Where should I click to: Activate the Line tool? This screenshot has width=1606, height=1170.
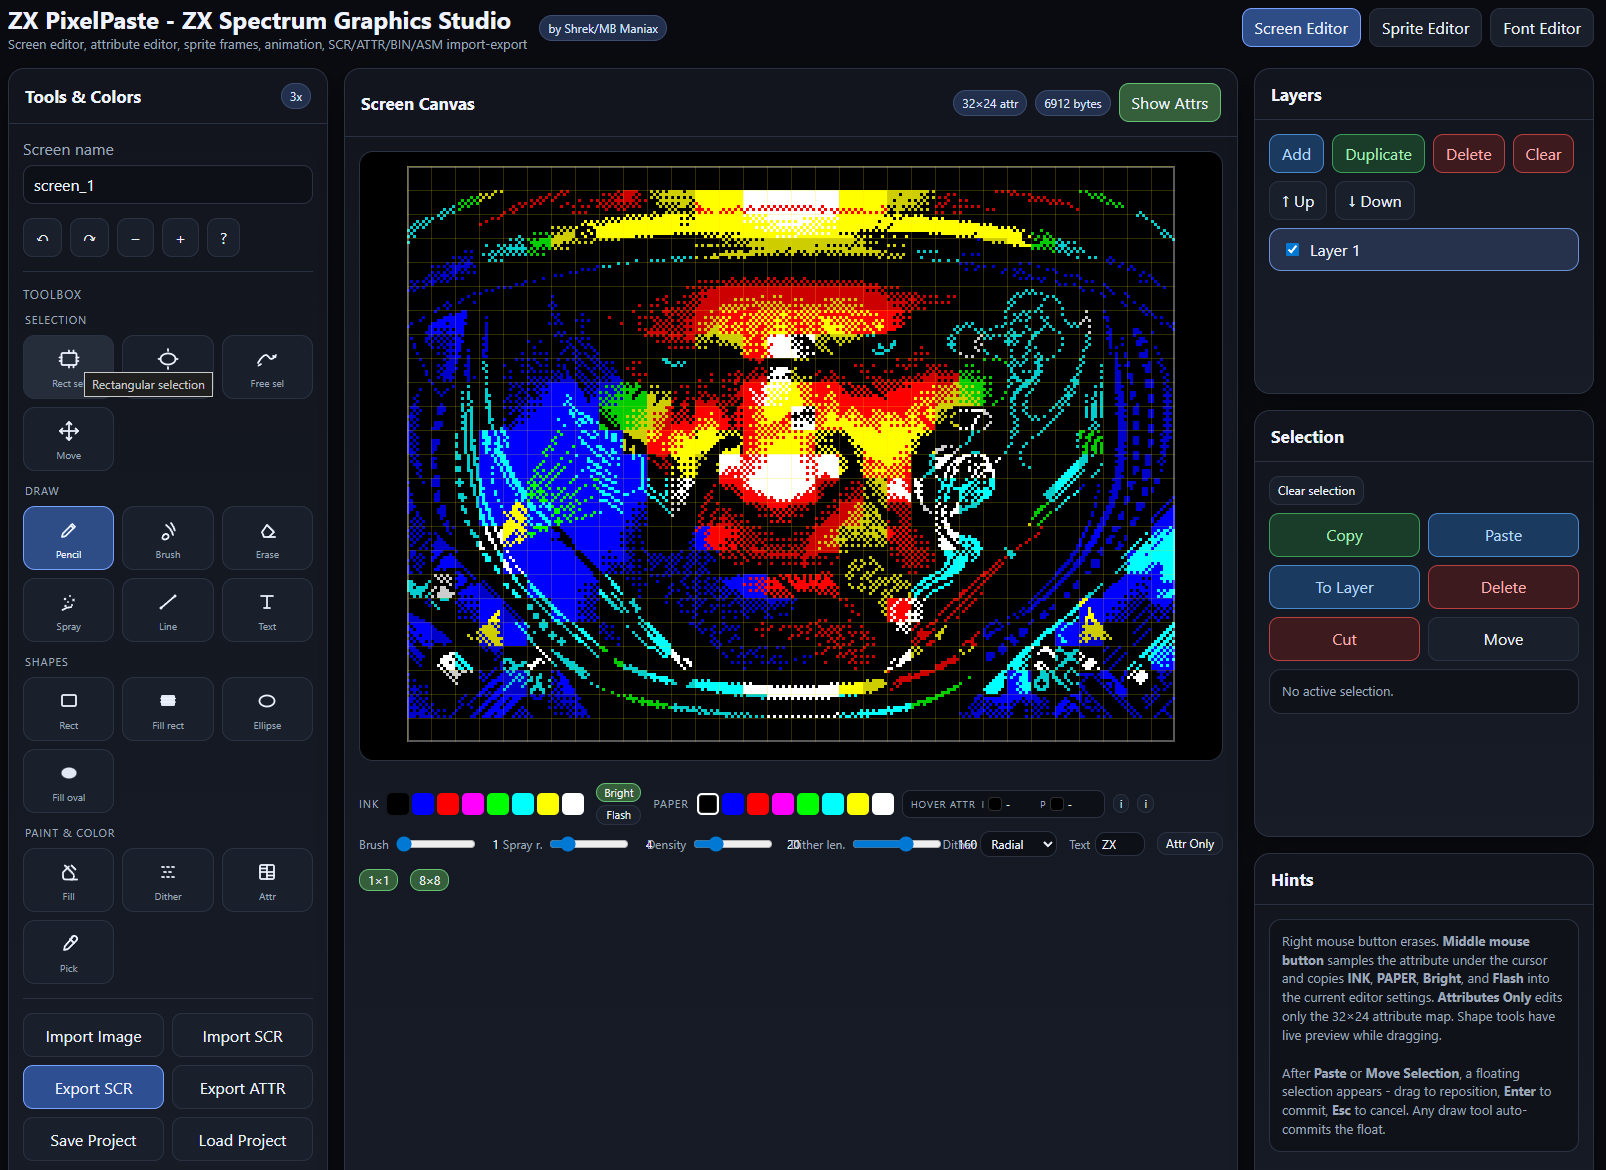pos(168,610)
